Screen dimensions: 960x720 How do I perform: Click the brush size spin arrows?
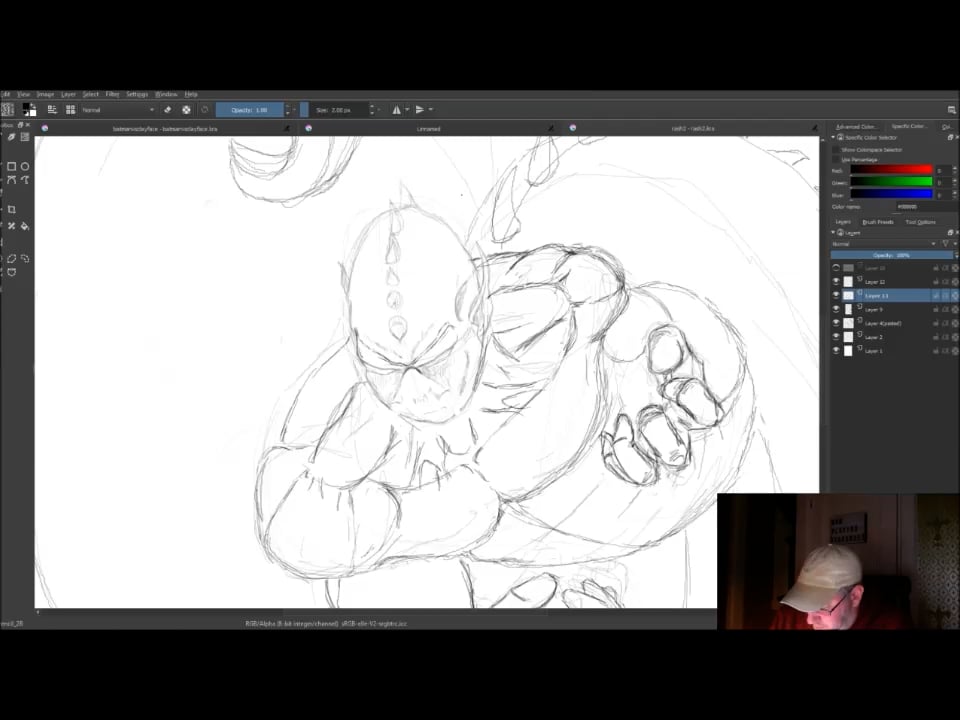click(372, 110)
